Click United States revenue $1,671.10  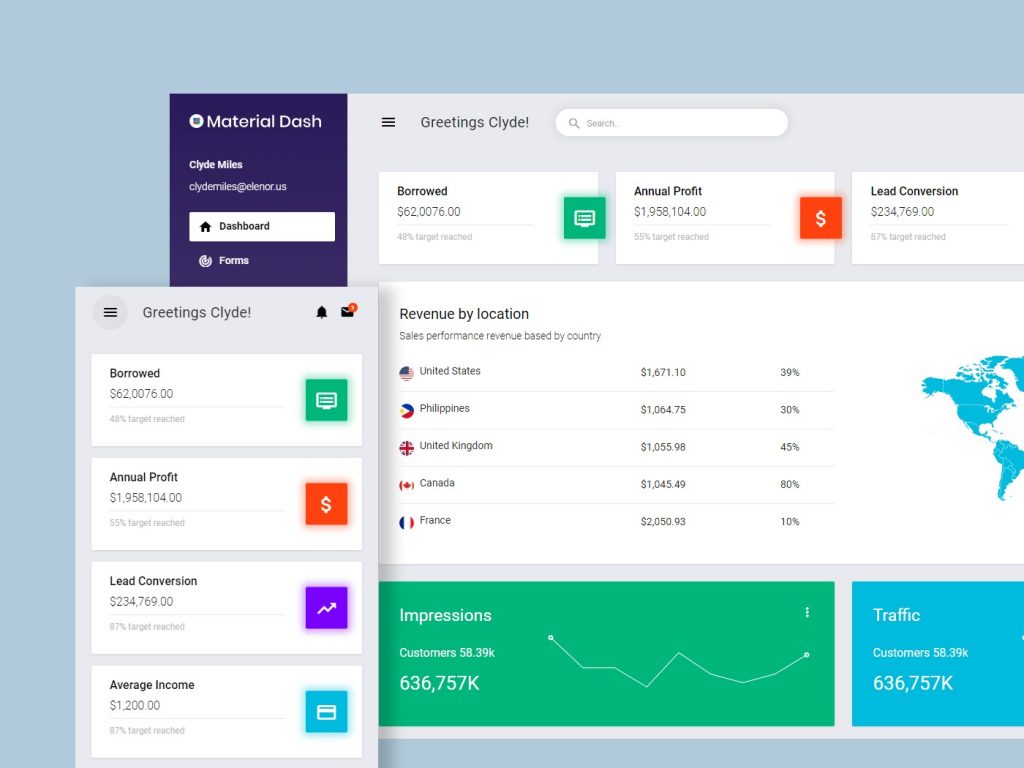663,372
